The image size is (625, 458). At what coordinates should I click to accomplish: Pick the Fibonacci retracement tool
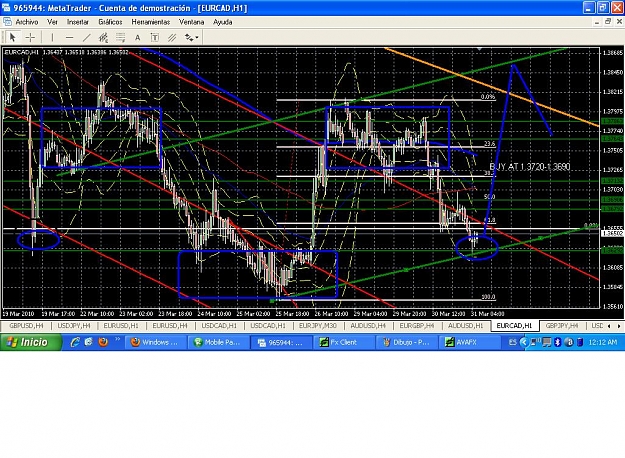[x=120, y=37]
